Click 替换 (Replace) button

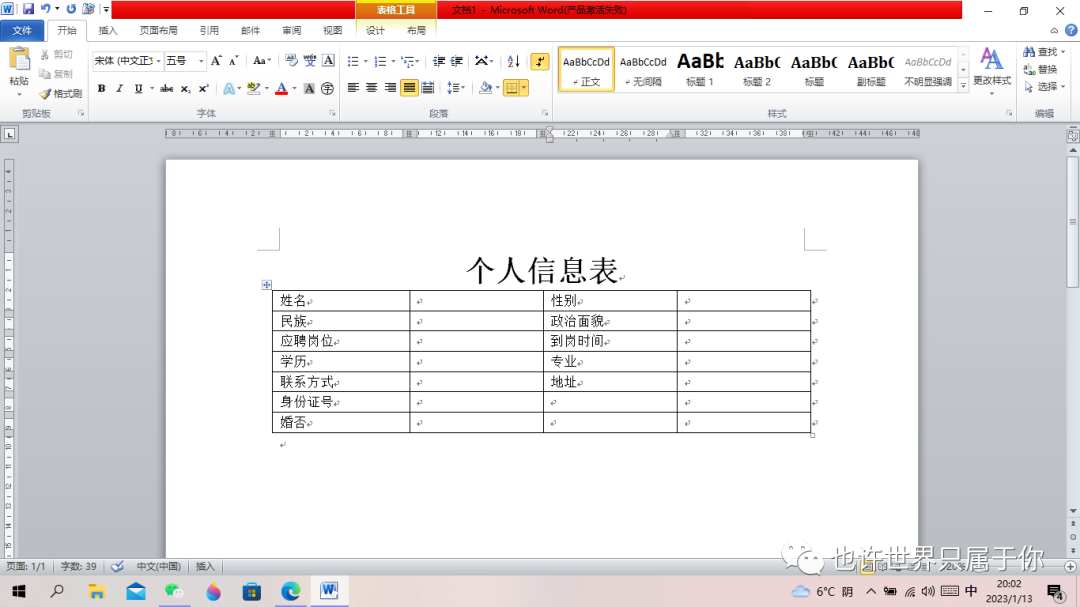coord(1041,70)
